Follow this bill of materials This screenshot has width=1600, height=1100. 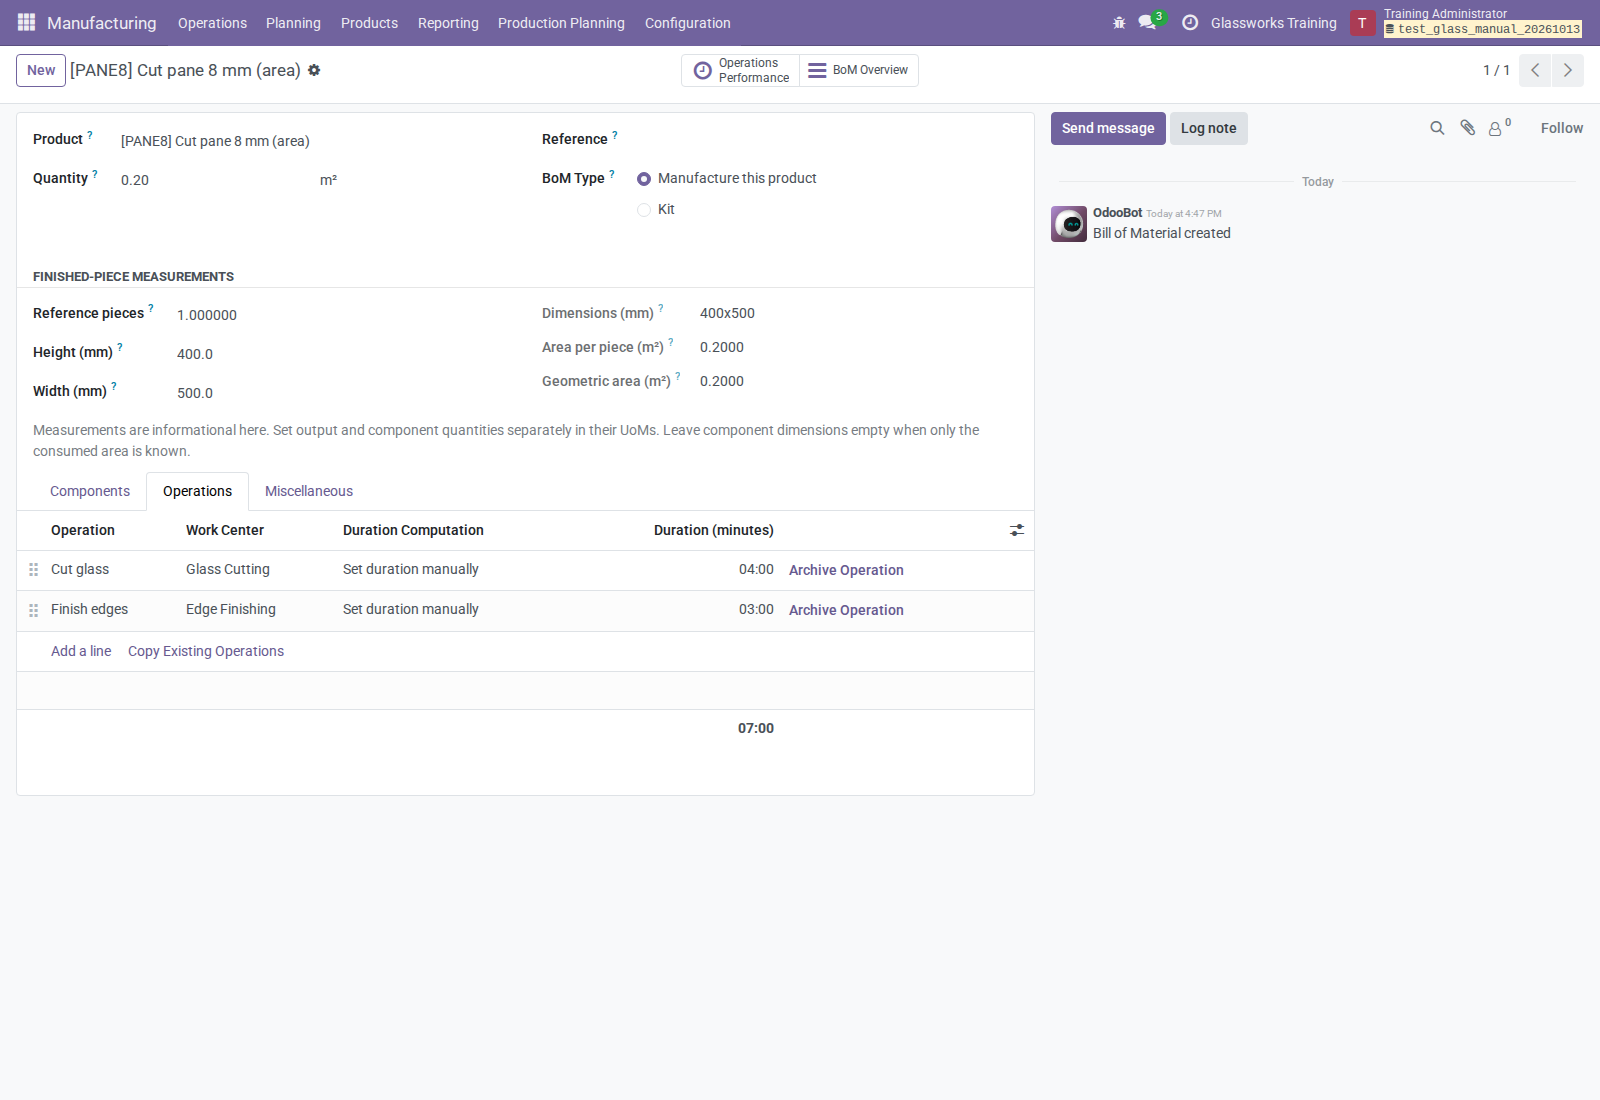point(1562,128)
